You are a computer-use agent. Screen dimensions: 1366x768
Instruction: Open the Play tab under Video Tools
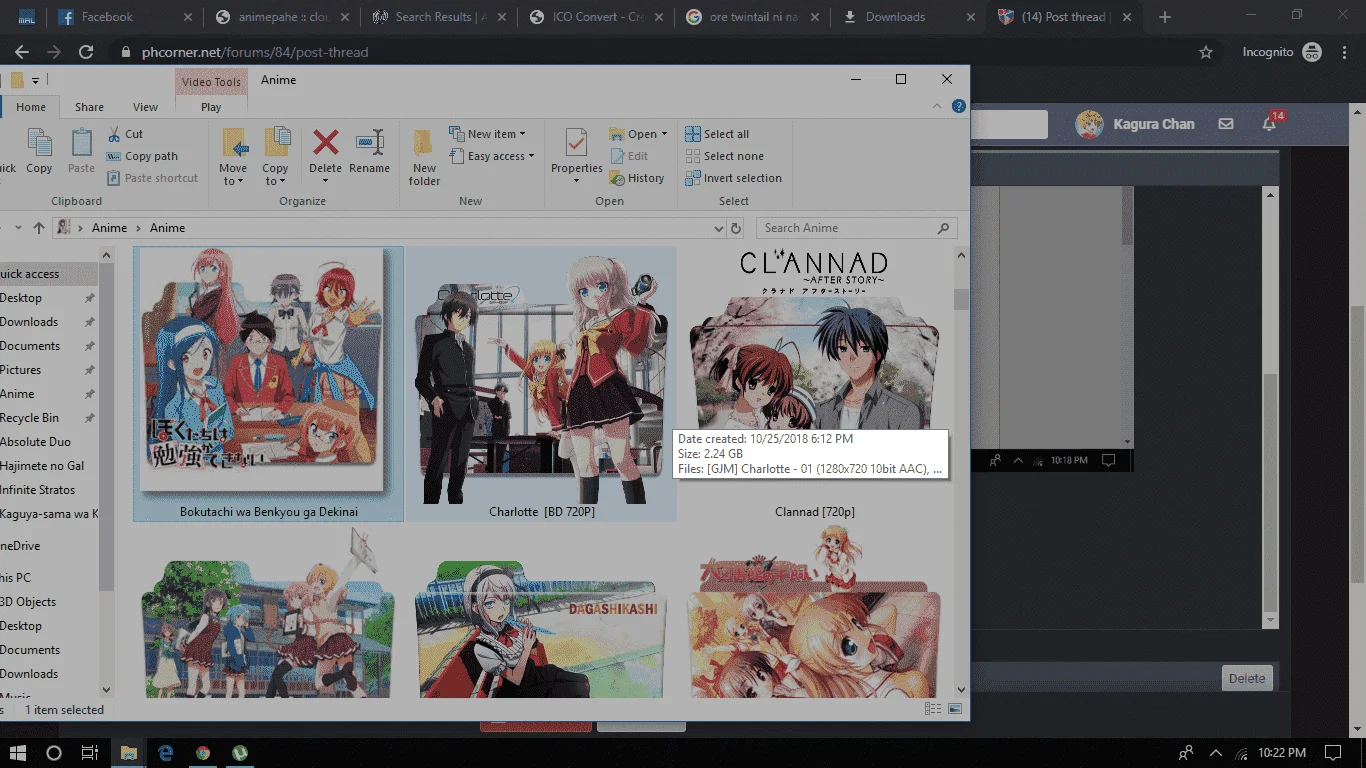pos(211,107)
